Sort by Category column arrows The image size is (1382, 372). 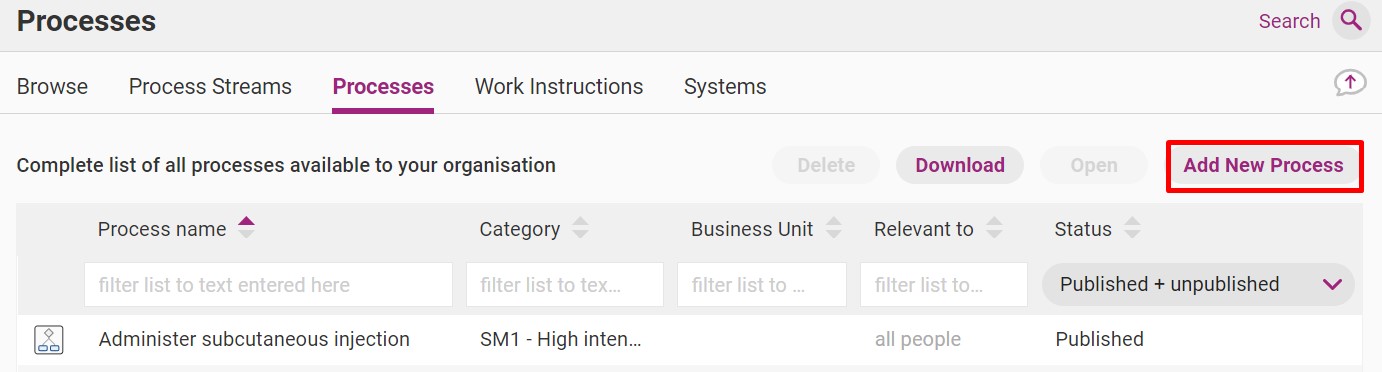point(580,228)
